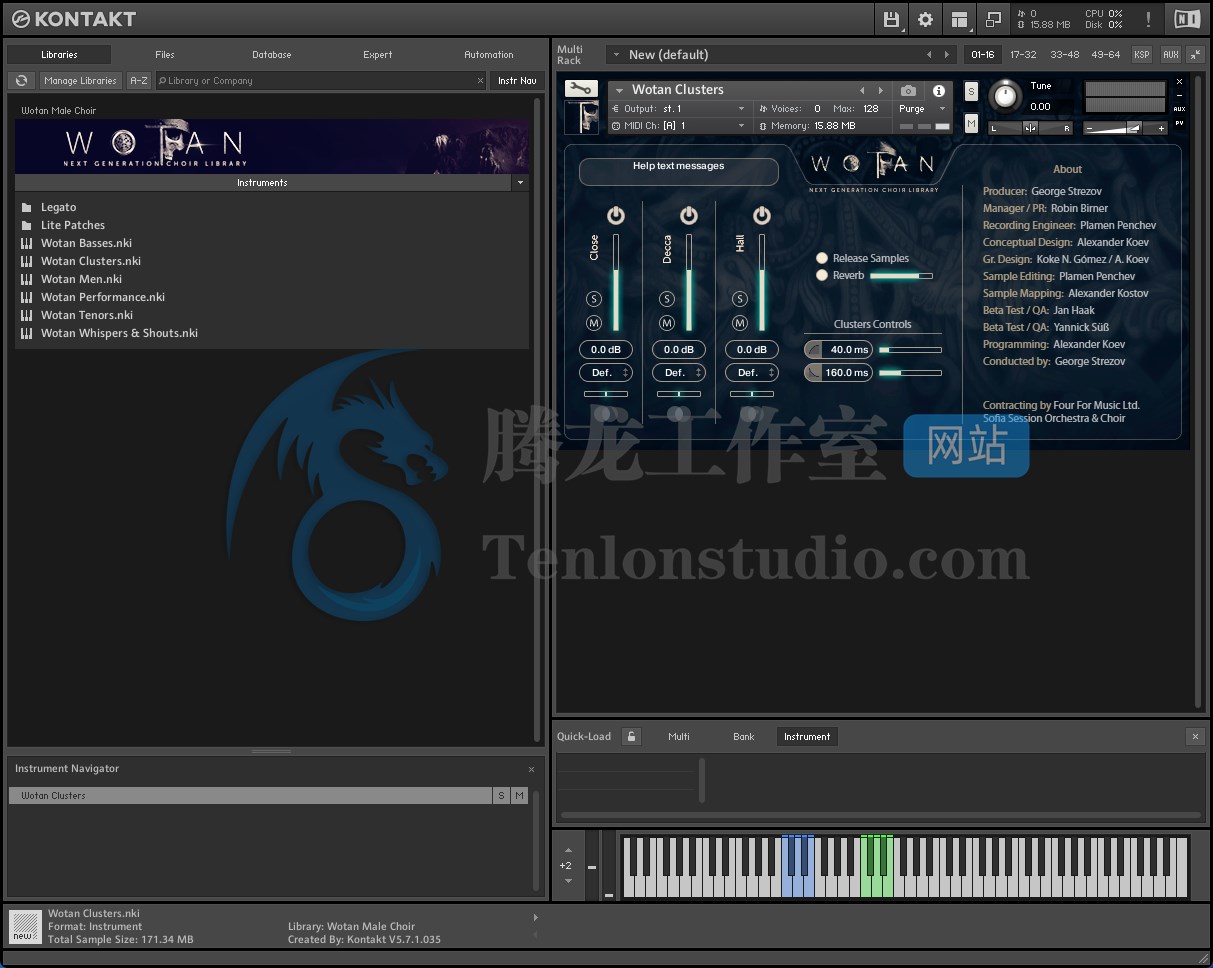Lower keyboard octave with down arrow
The height and width of the screenshot is (968, 1213).
(568, 880)
